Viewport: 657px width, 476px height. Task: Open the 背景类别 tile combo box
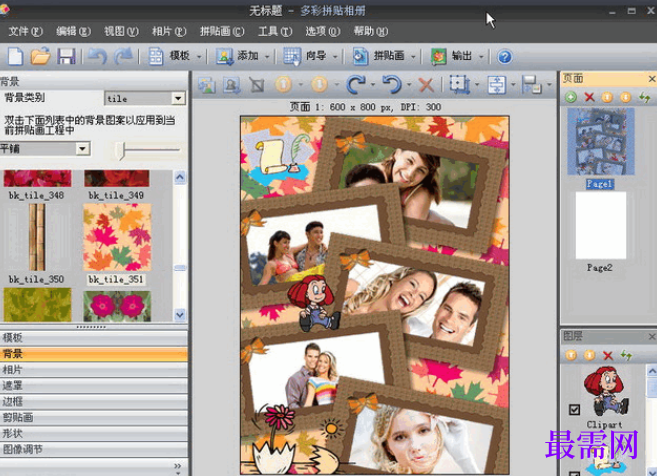pyautogui.click(x=145, y=98)
